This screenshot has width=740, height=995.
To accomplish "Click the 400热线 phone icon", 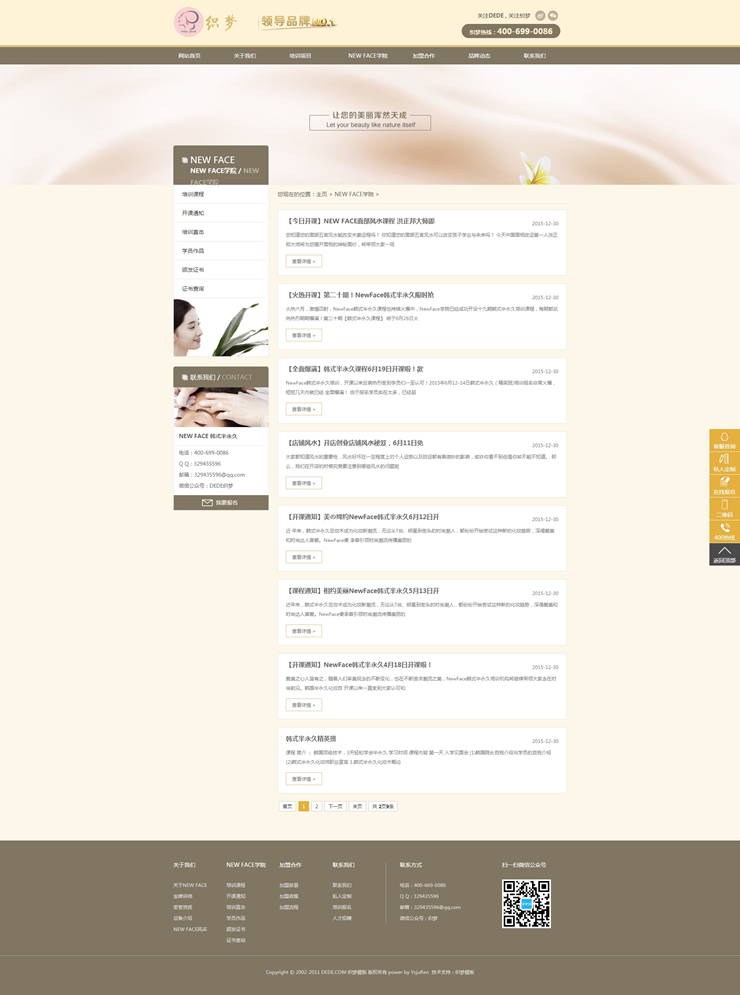I will coord(724,532).
